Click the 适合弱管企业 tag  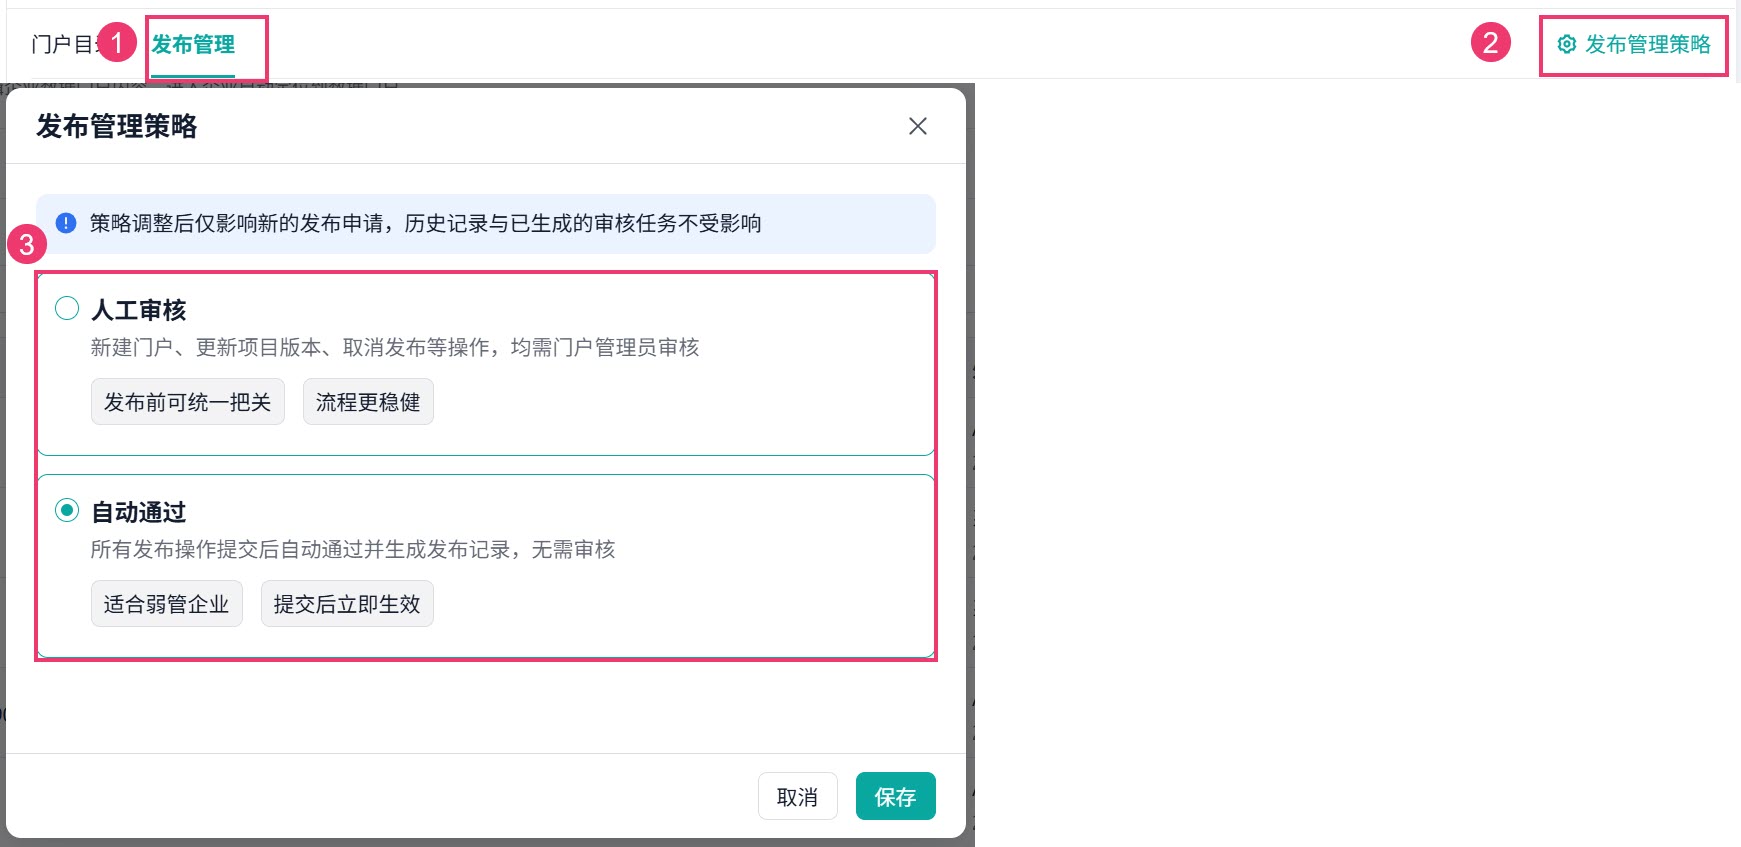coord(167,603)
